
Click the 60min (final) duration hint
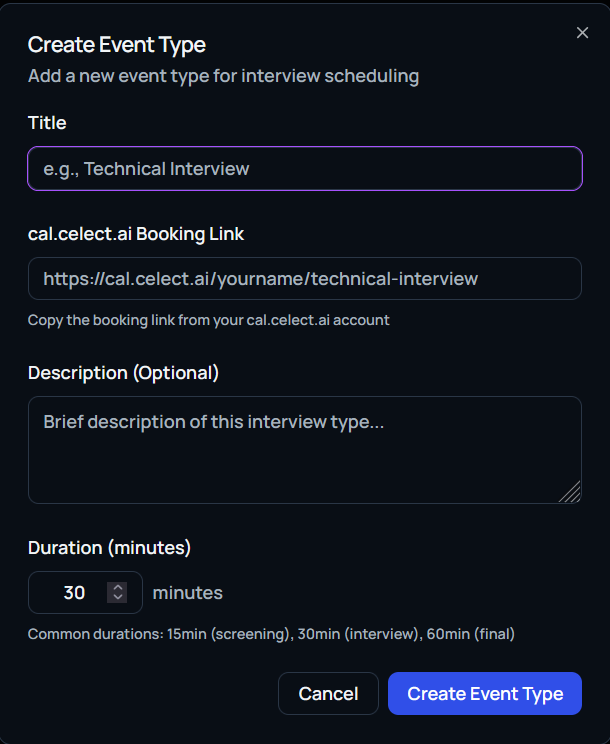pos(471,634)
